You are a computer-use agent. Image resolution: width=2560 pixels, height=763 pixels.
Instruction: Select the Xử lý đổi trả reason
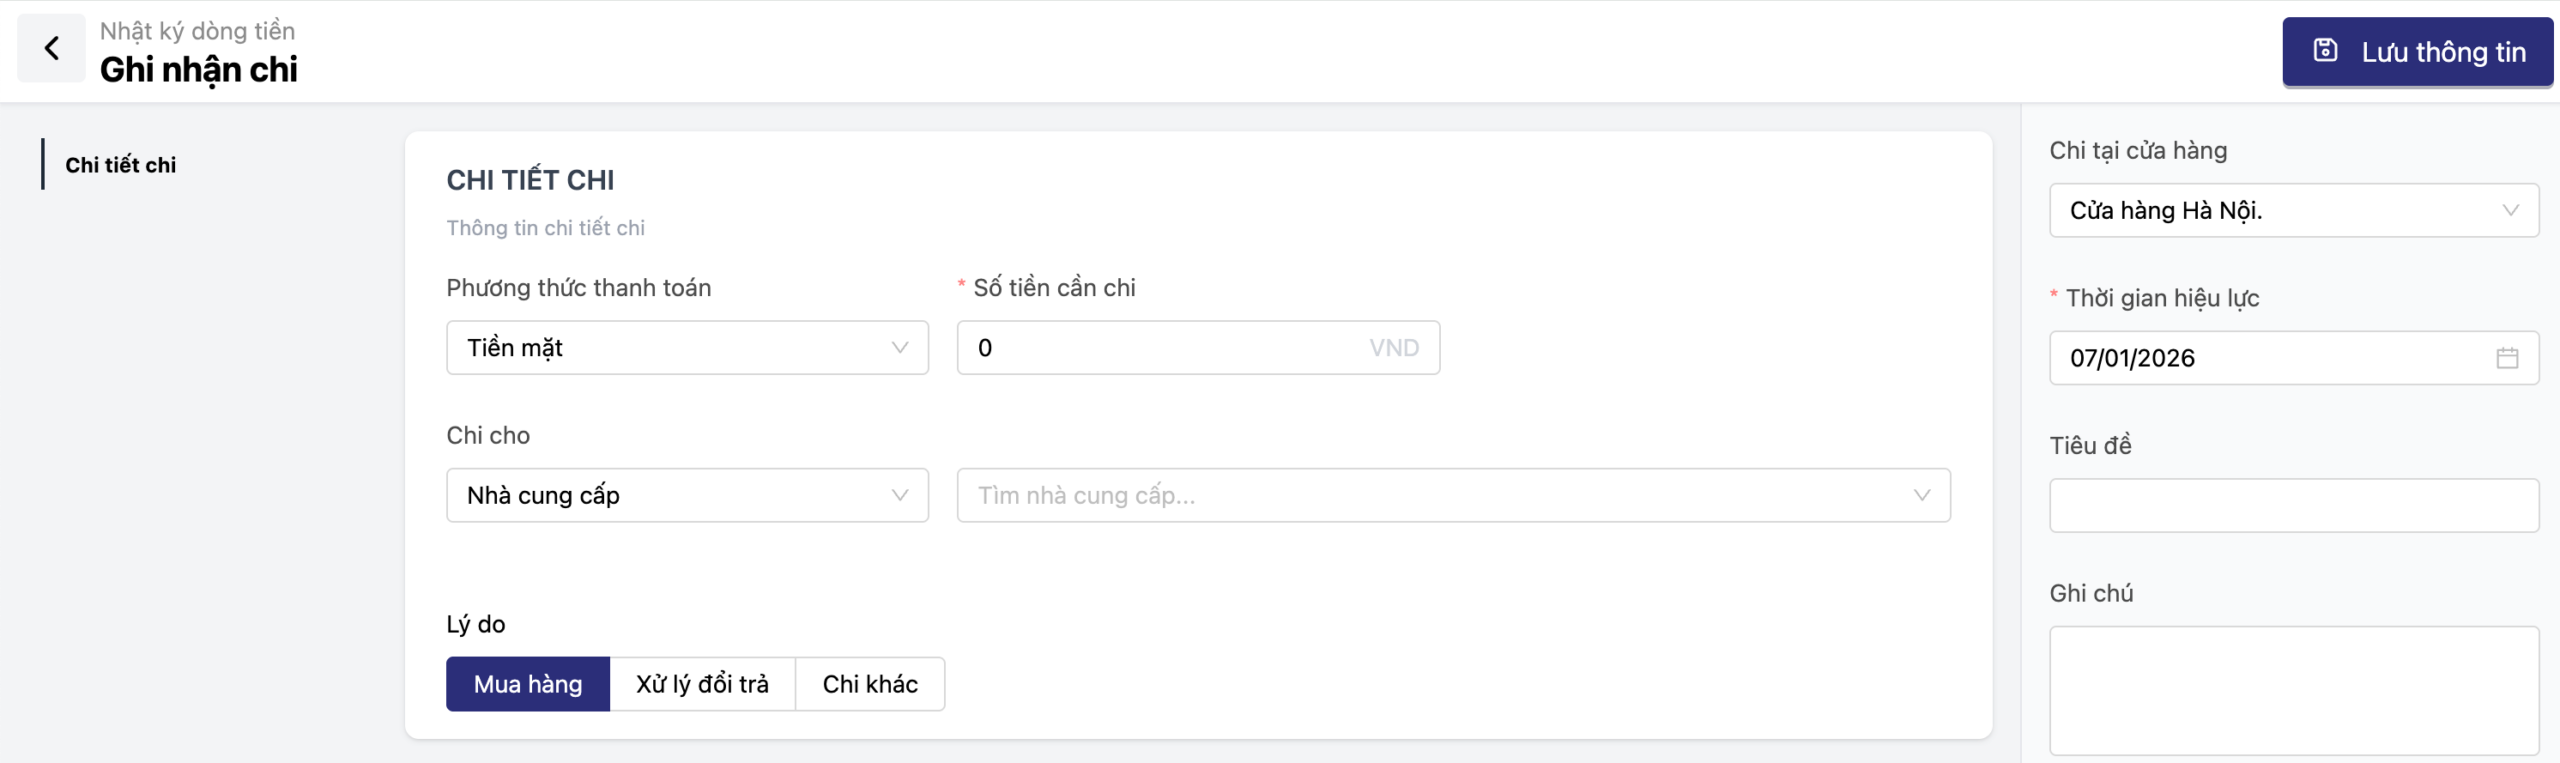[702, 684]
